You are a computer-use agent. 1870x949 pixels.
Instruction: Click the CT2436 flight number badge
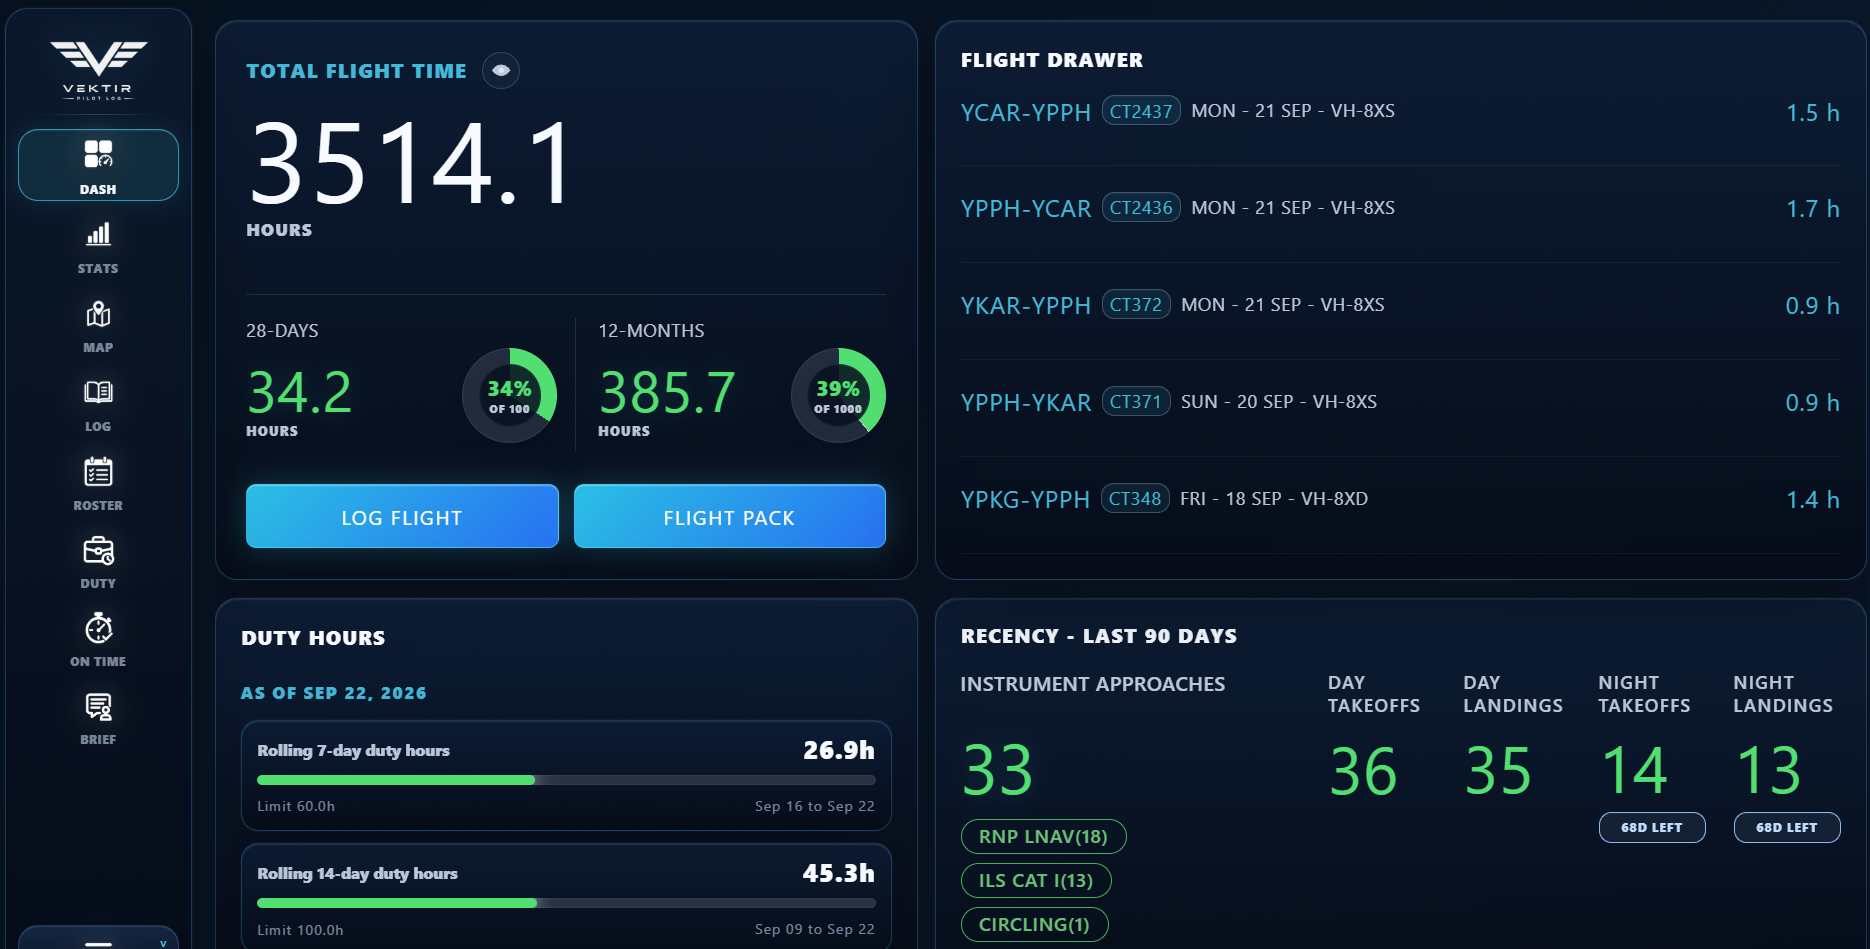1141,208
